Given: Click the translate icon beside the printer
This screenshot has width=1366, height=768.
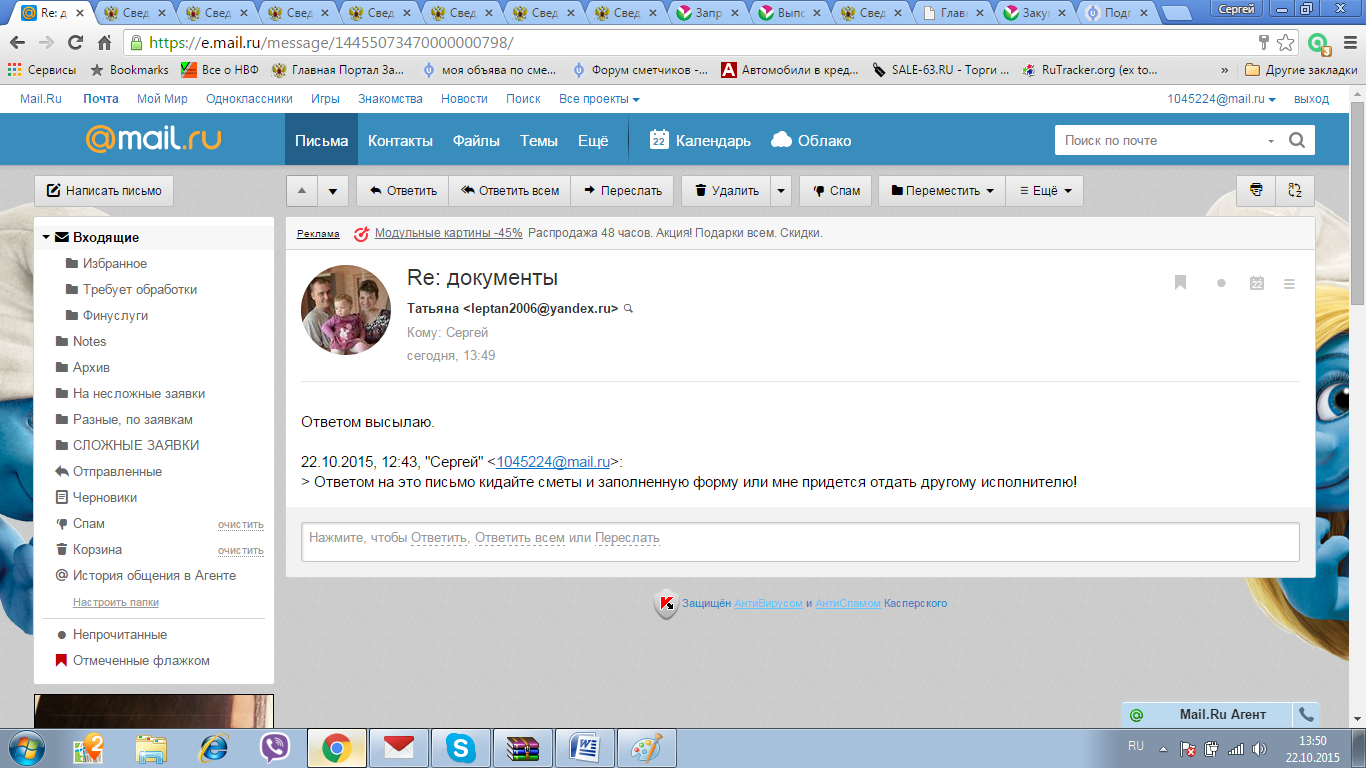Looking at the screenshot, I should (x=1295, y=191).
